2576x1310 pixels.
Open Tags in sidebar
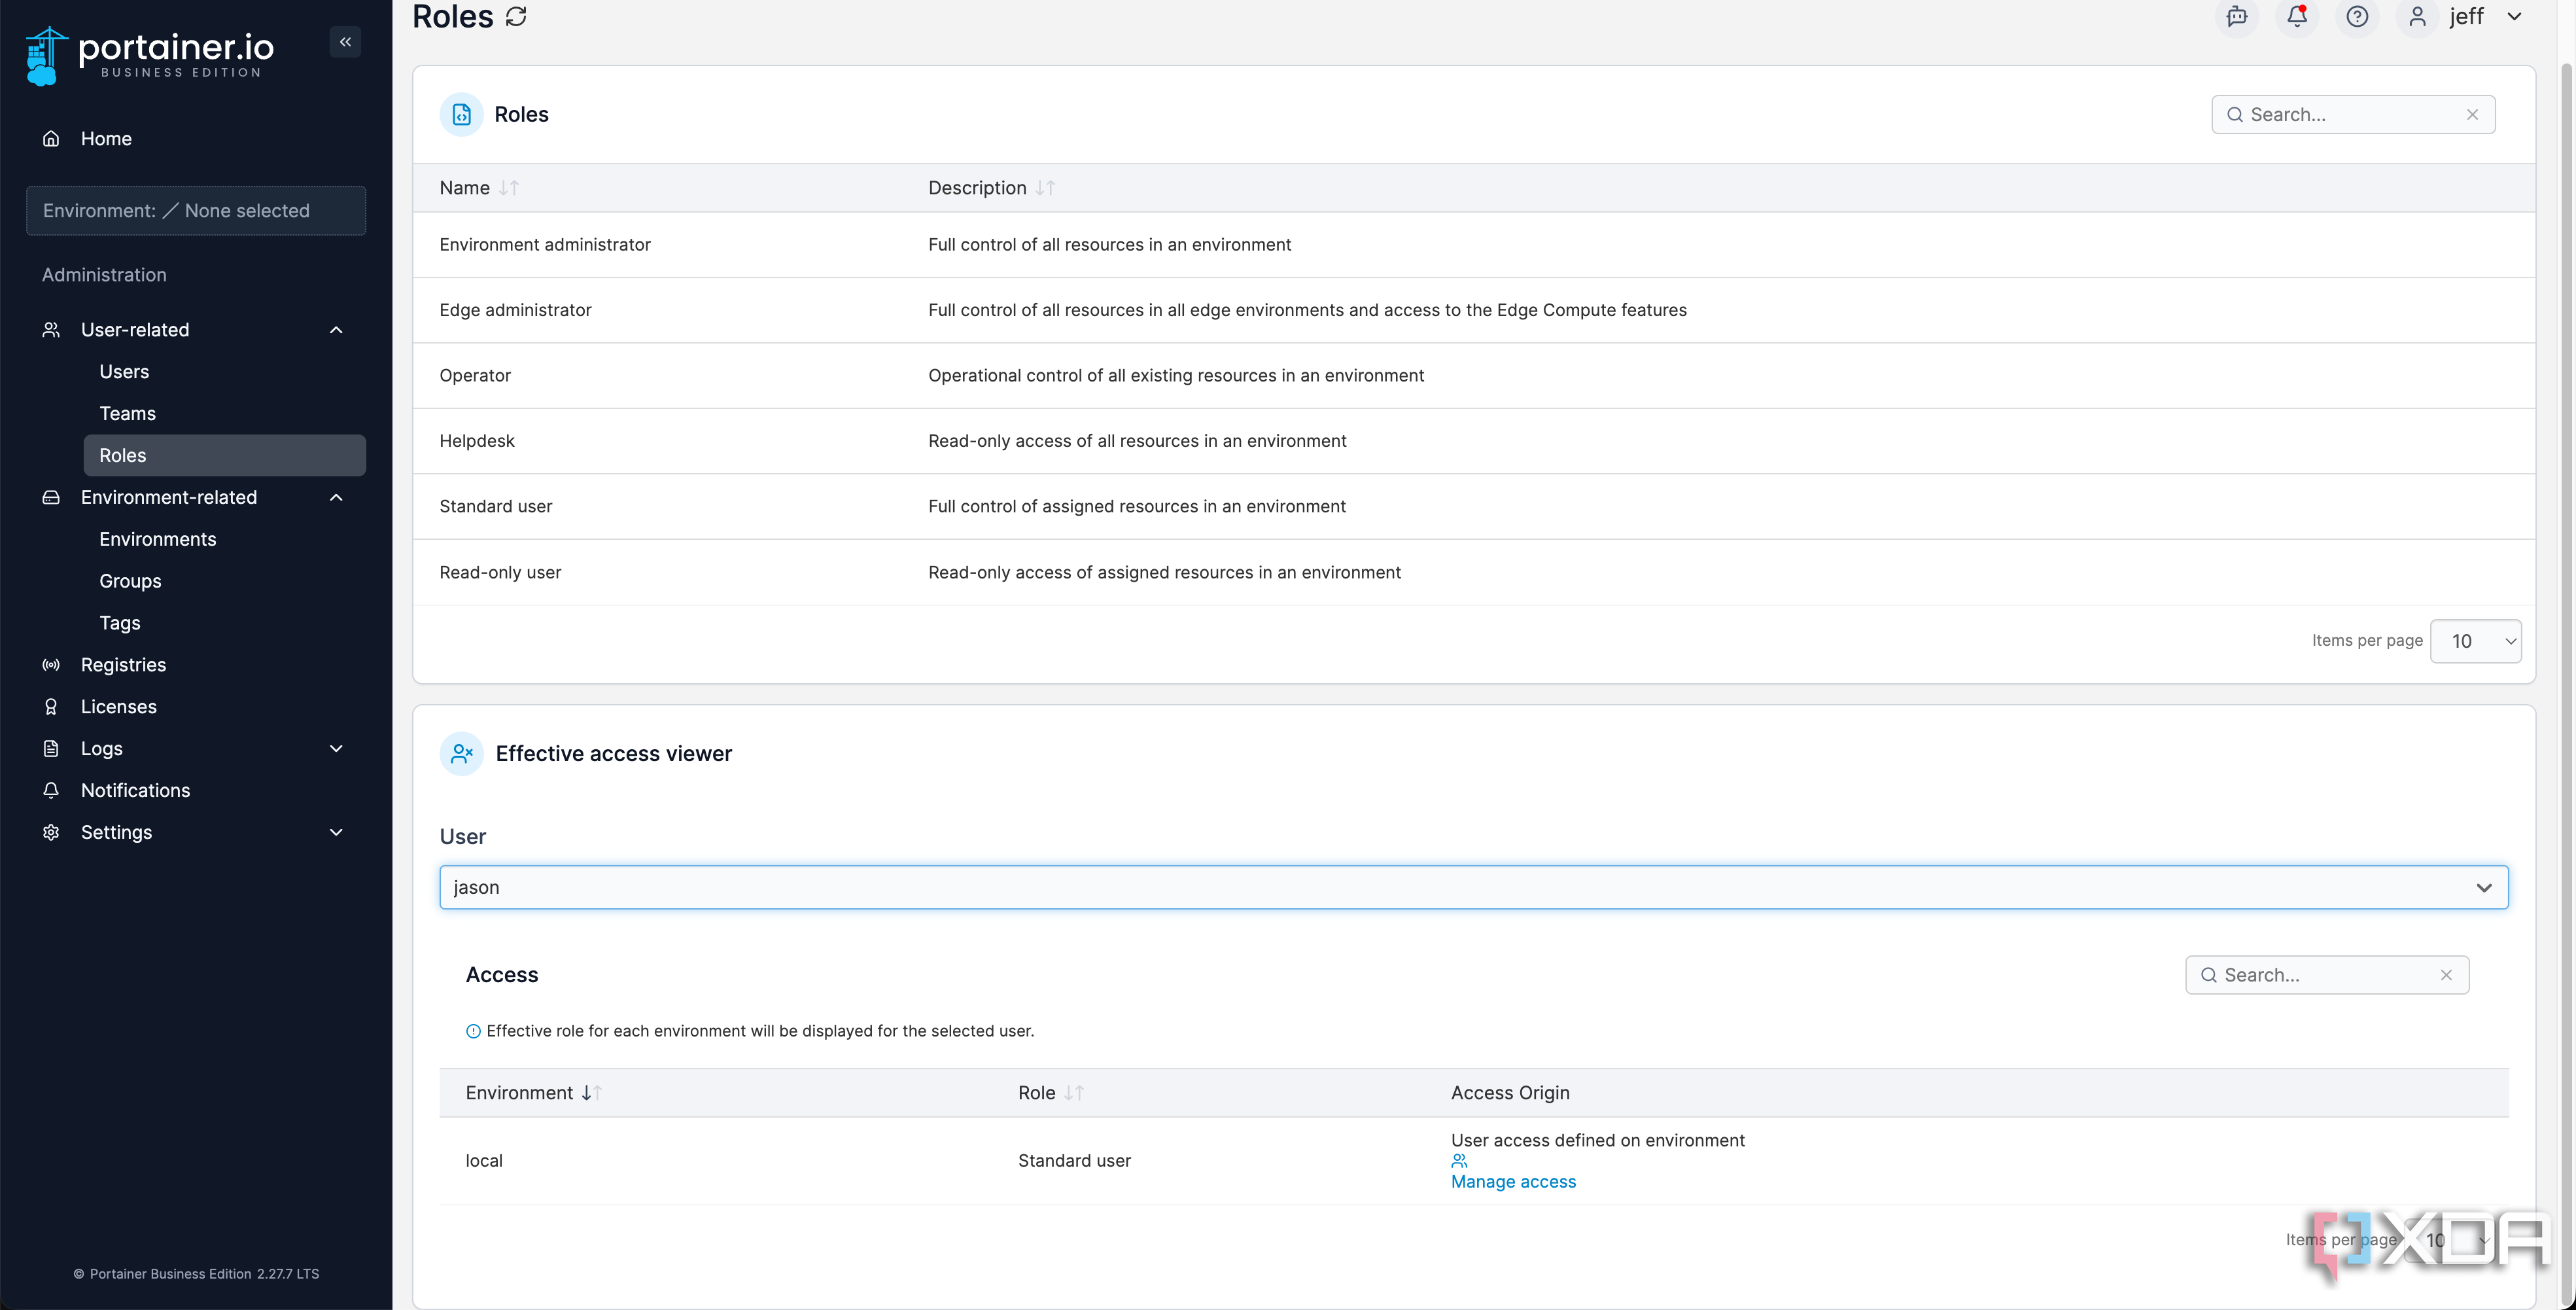119,624
